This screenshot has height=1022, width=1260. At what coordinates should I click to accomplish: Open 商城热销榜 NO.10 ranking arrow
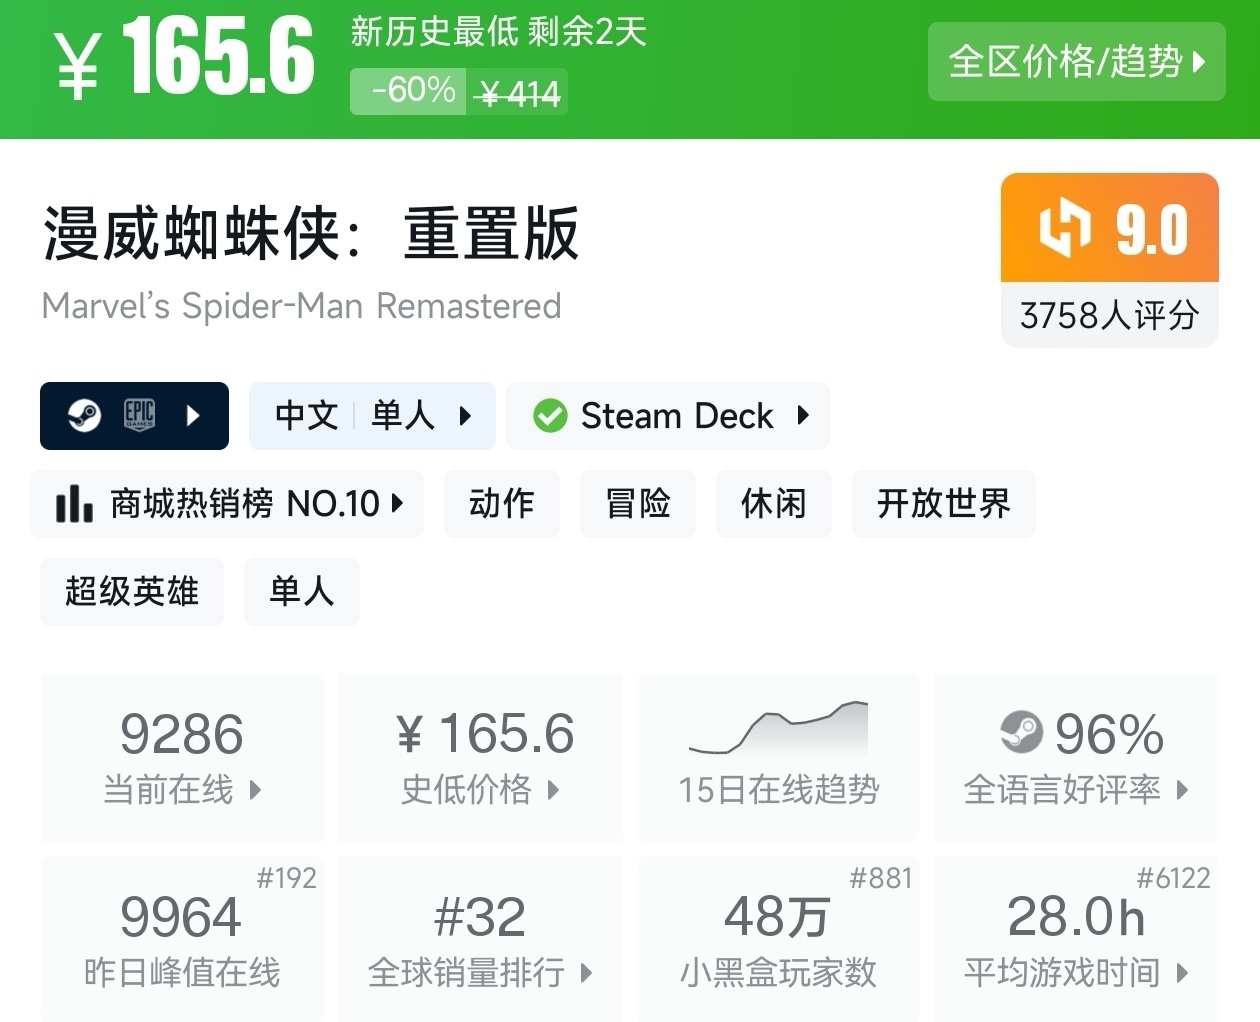coord(397,504)
